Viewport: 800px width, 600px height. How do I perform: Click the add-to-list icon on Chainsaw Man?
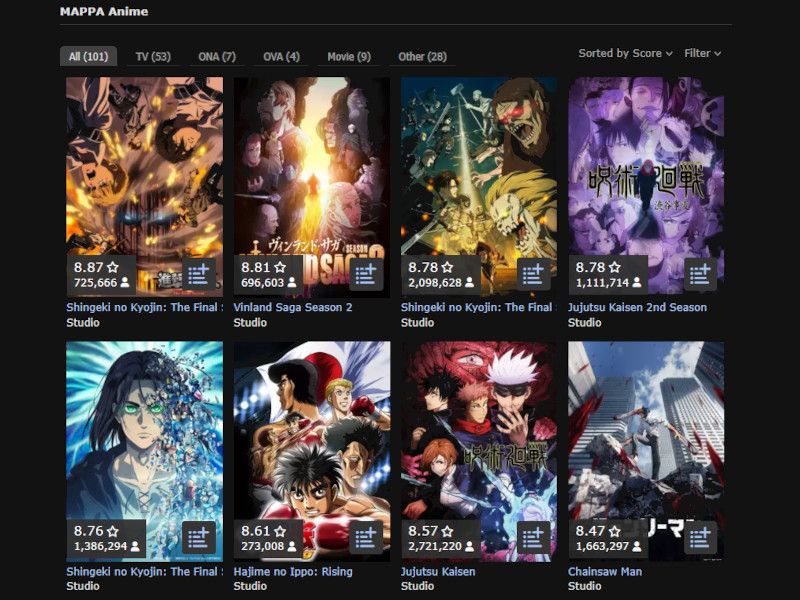[x=700, y=538]
